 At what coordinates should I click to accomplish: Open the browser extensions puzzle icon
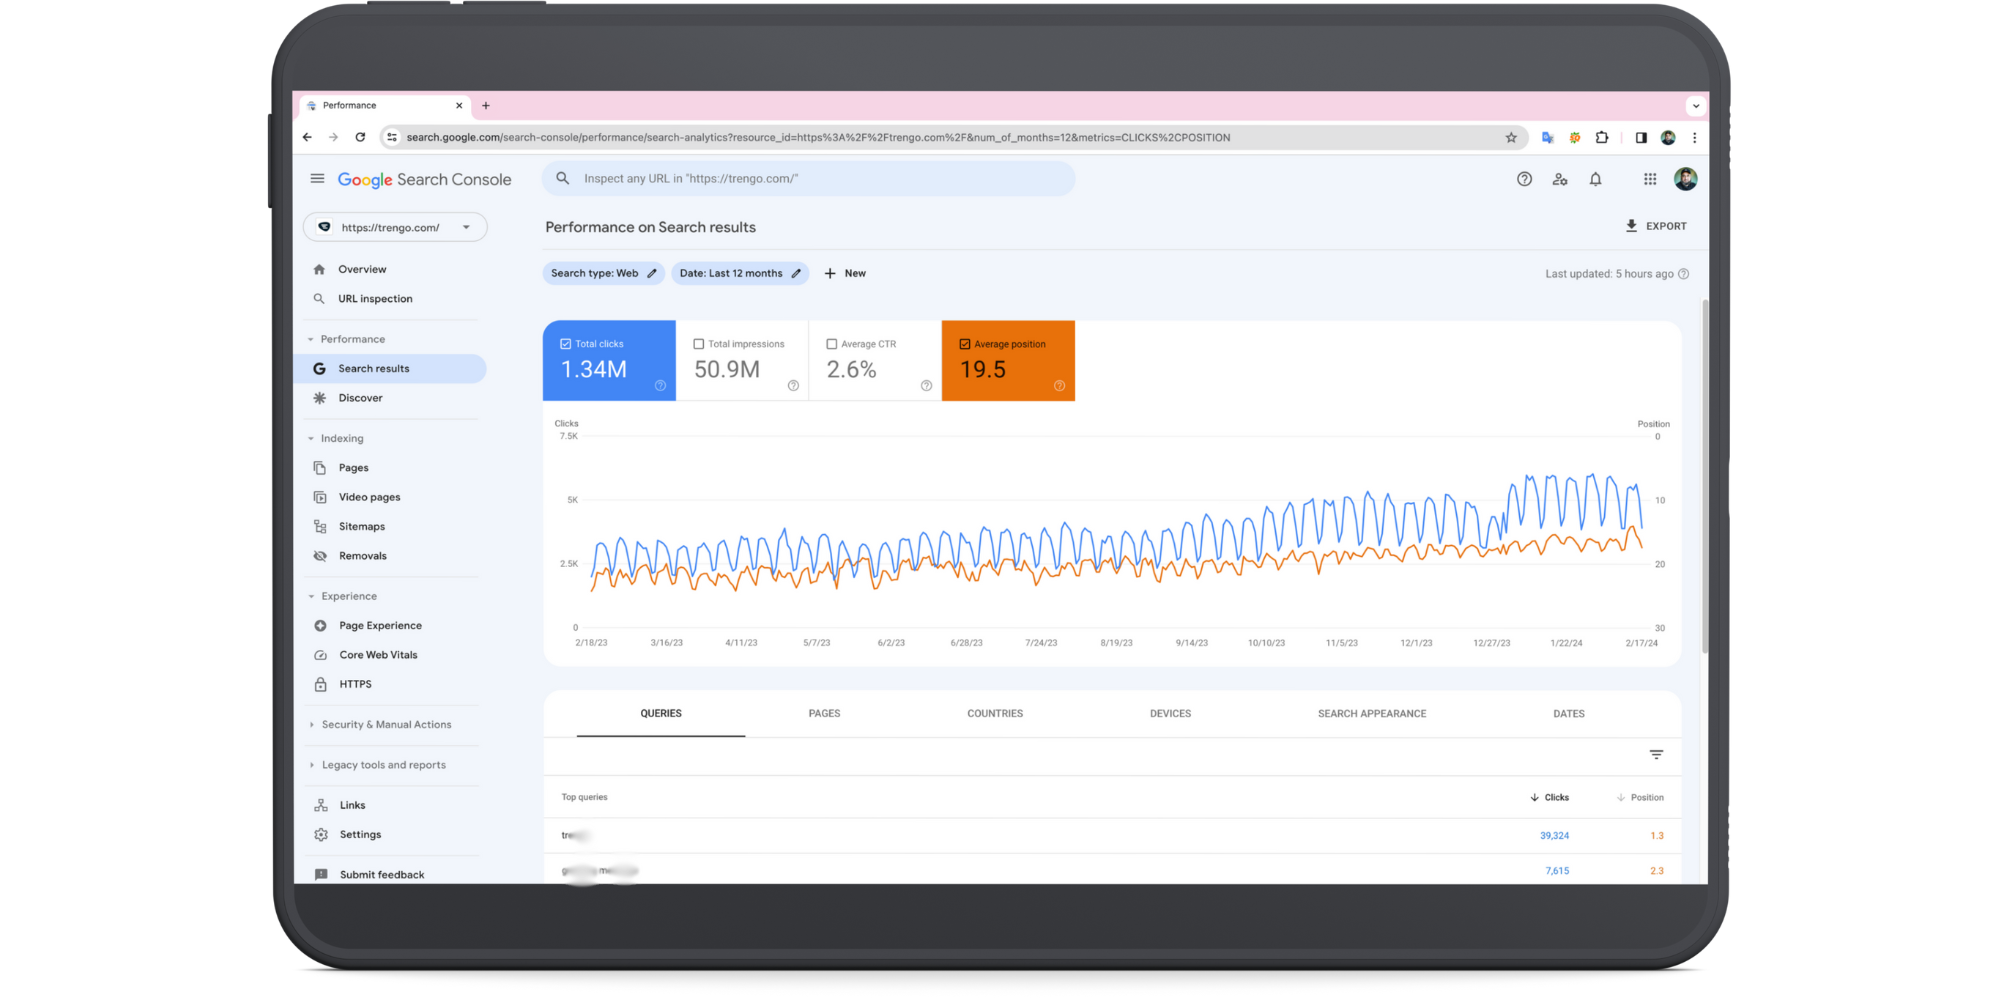point(1602,138)
